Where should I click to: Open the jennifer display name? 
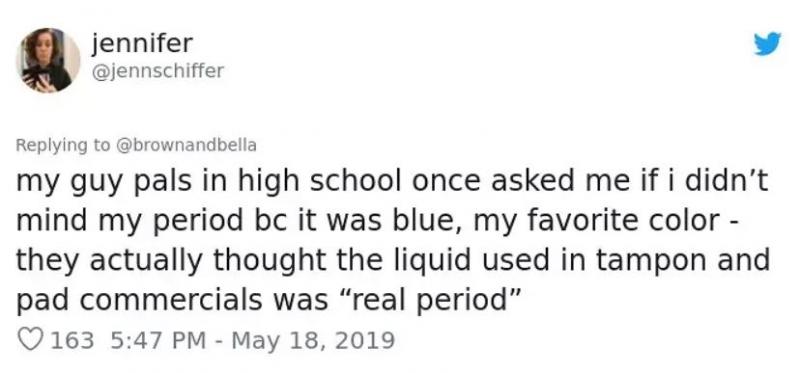(142, 43)
